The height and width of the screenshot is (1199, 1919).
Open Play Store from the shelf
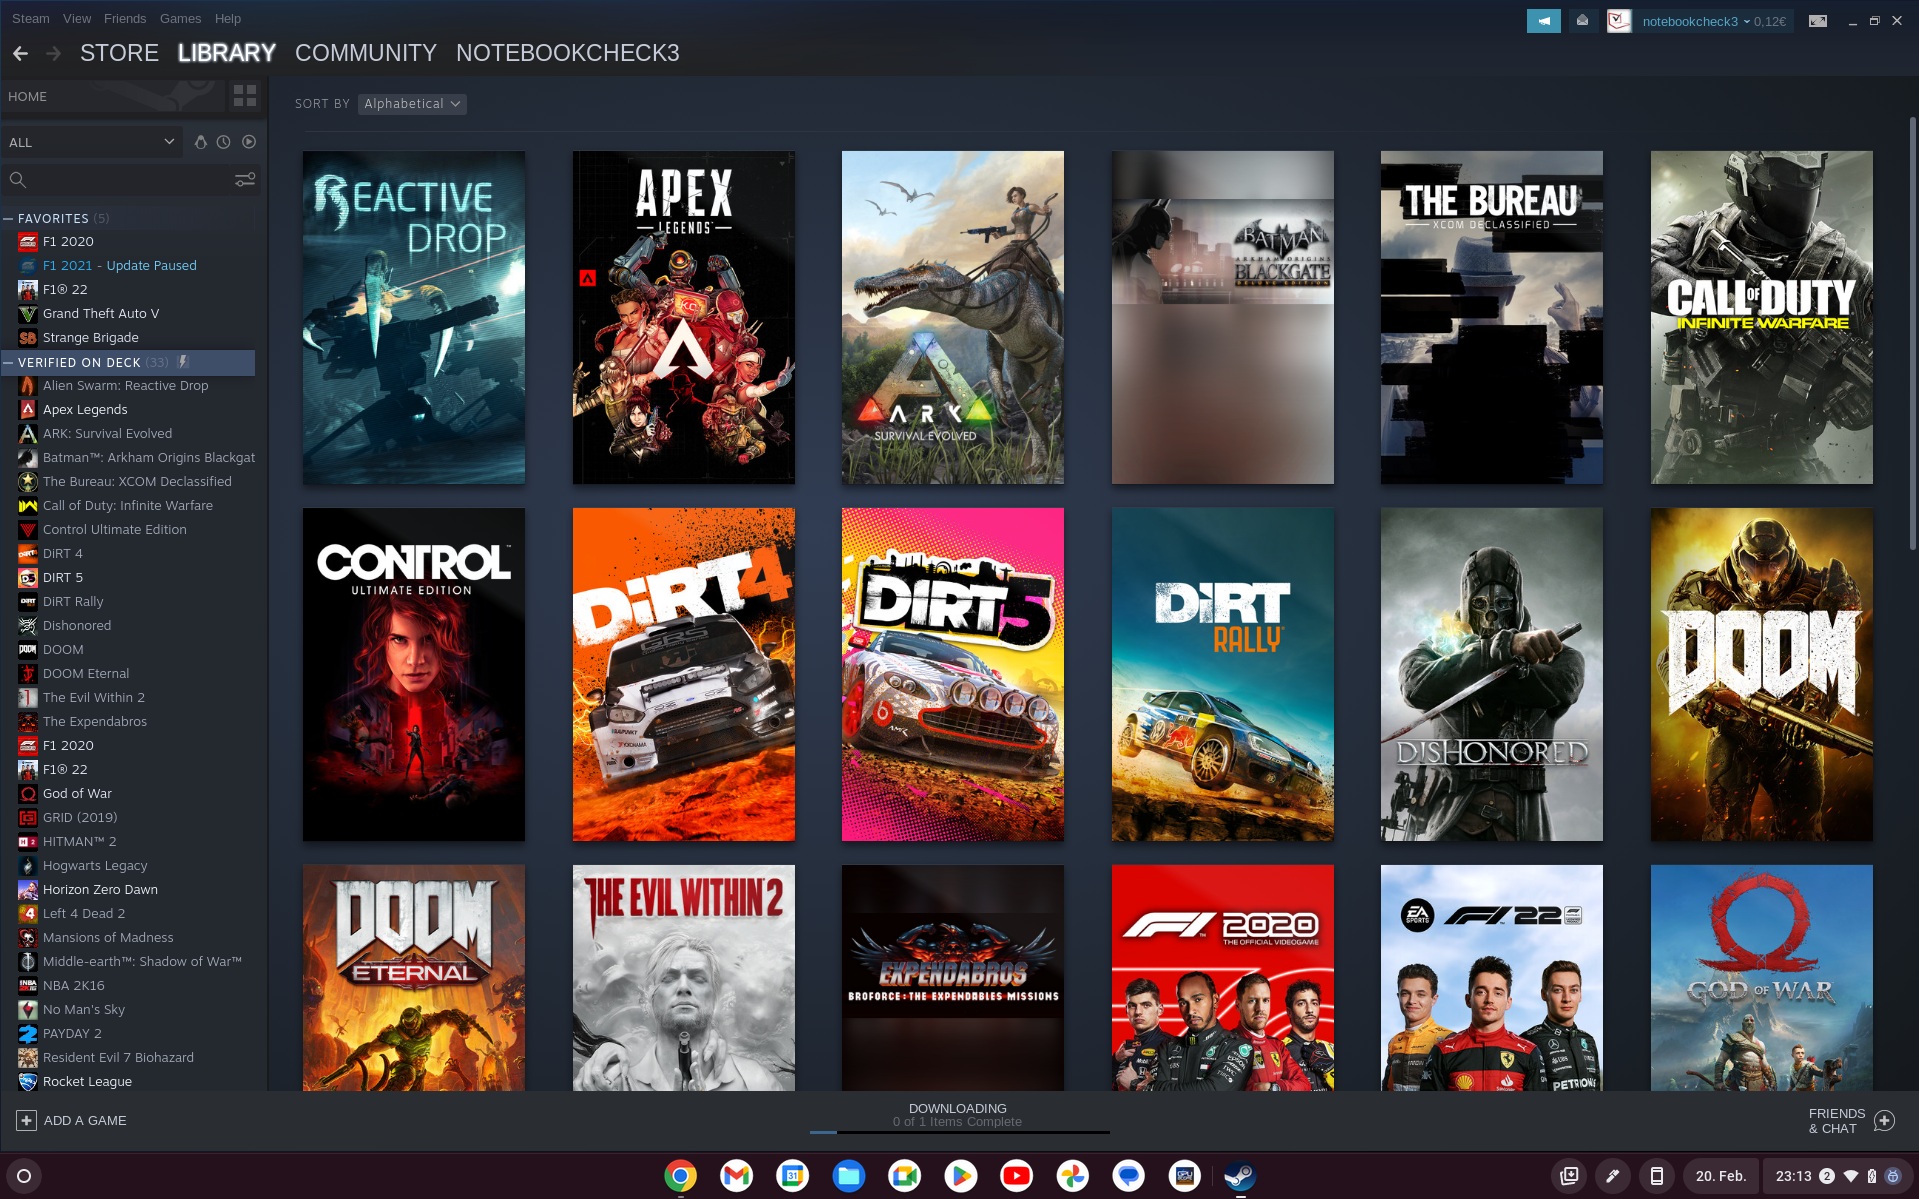pyautogui.click(x=960, y=1176)
